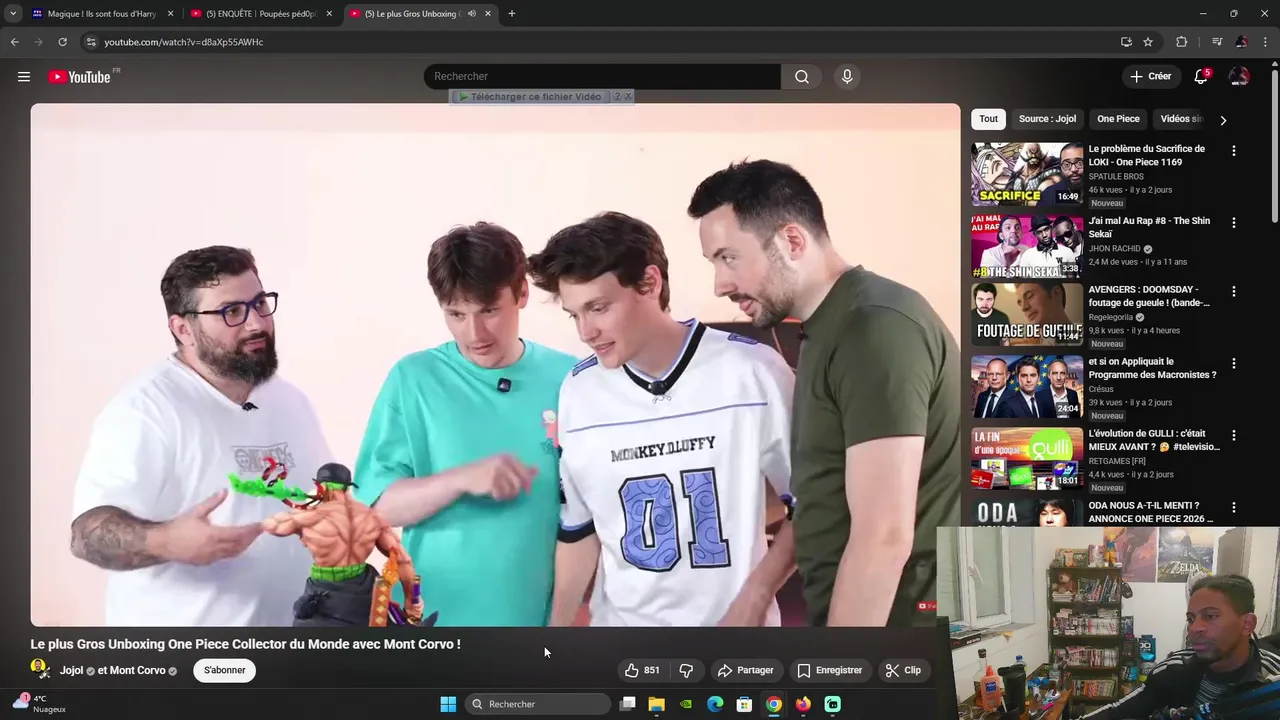This screenshot has width=1280, height=720.
Task: Open the AVENGERS : DOOMSDAY video thumbnail
Action: (1027, 314)
